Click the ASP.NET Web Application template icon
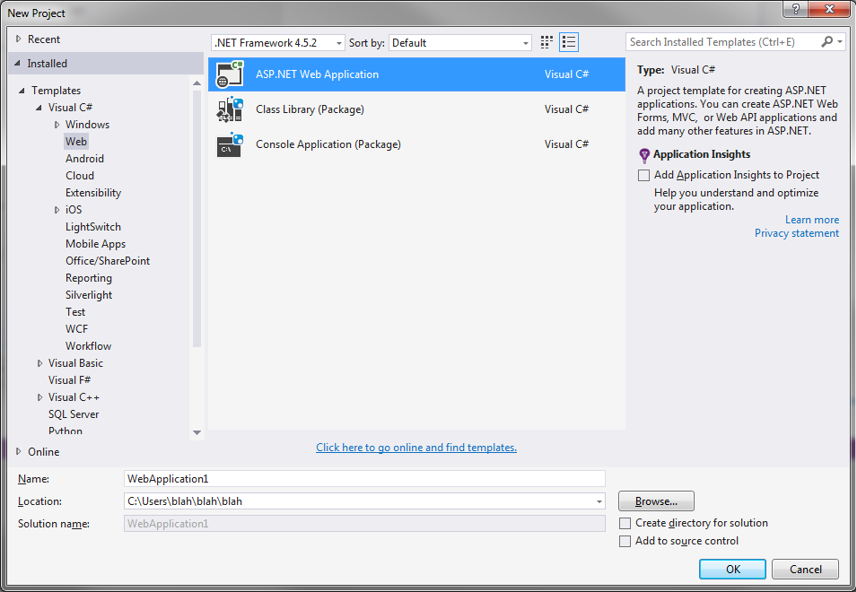The image size is (856, 592). (230, 74)
